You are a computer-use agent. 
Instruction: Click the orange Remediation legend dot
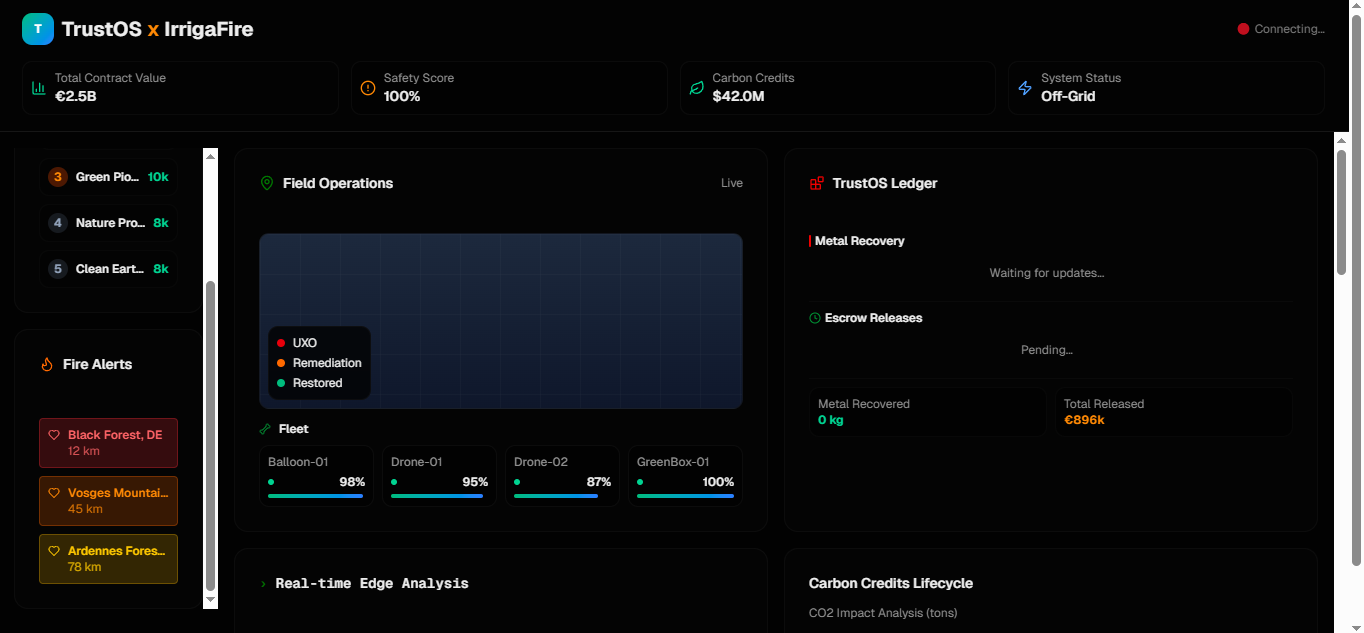[281, 363]
